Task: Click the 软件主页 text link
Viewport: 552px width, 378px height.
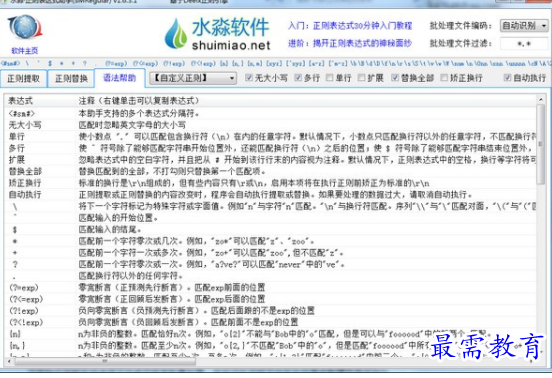Action: 25,51
